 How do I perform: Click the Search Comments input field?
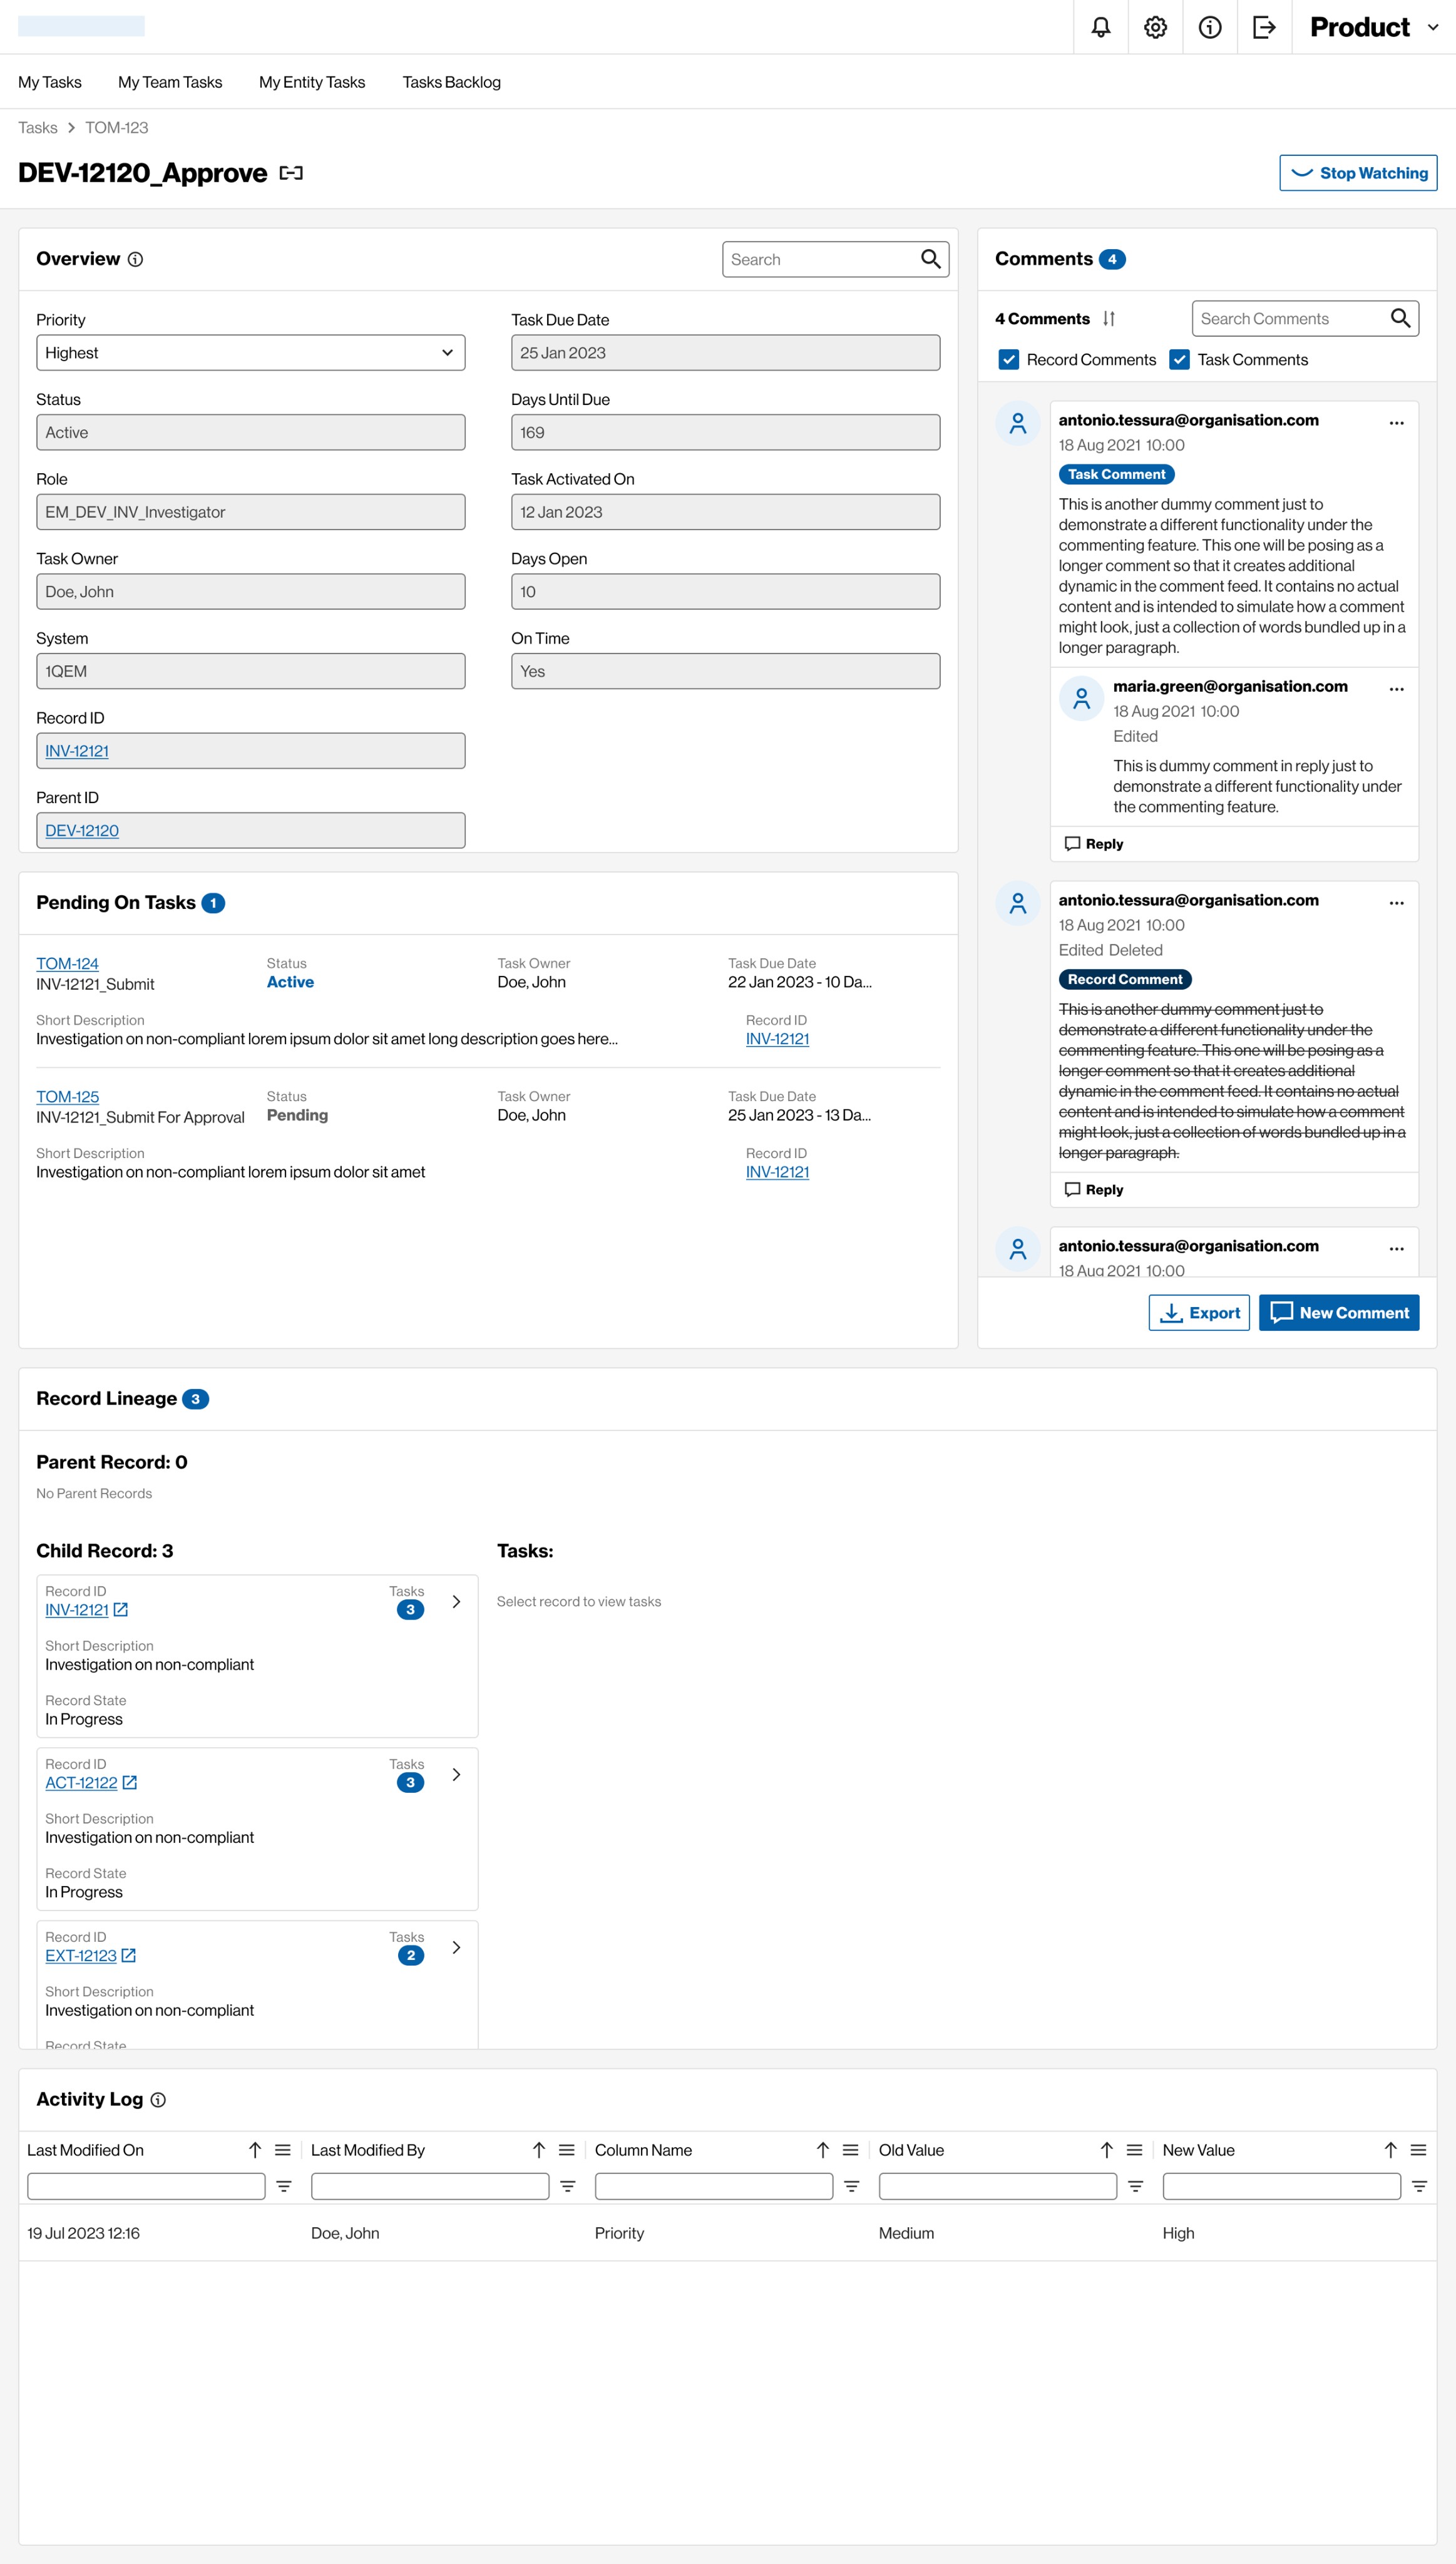pos(1290,319)
